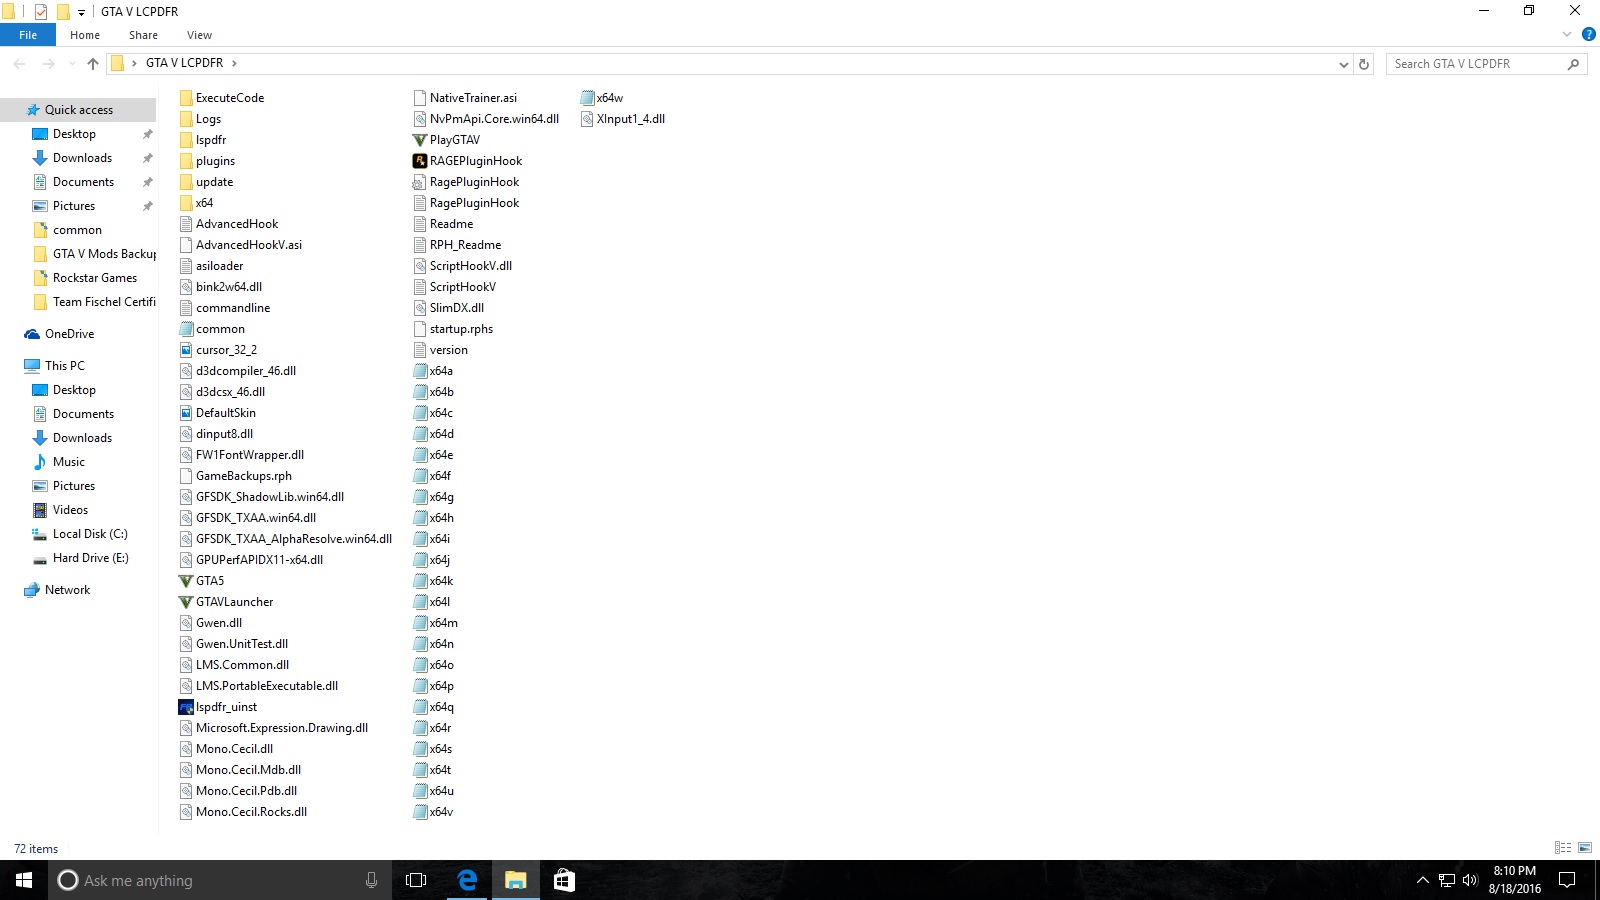Switch to Details view in status bar
This screenshot has width=1600, height=900.
(1562, 848)
